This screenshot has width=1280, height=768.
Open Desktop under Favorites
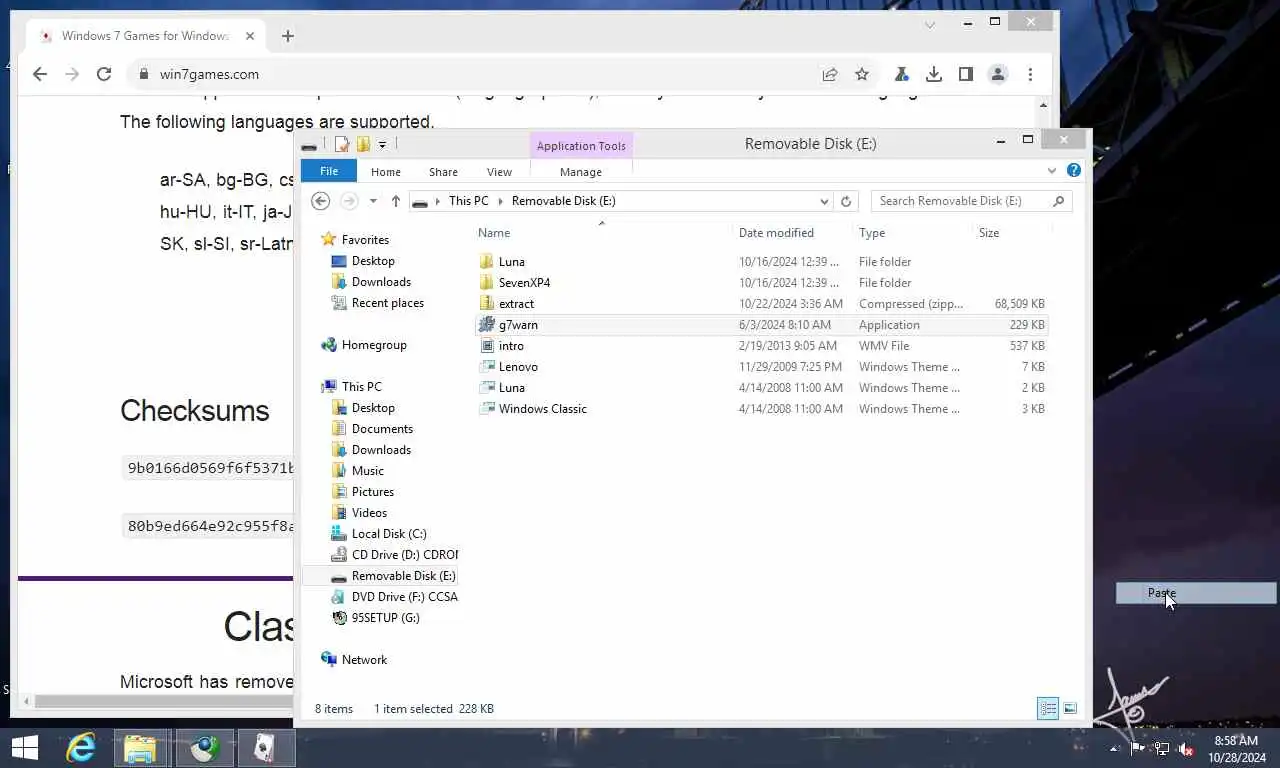point(373,261)
